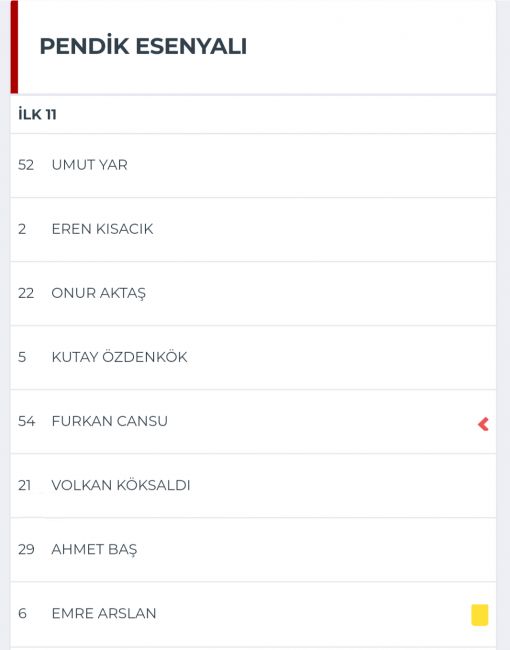Click jersey number 29
Screen dimensions: 510x650
tap(26, 549)
